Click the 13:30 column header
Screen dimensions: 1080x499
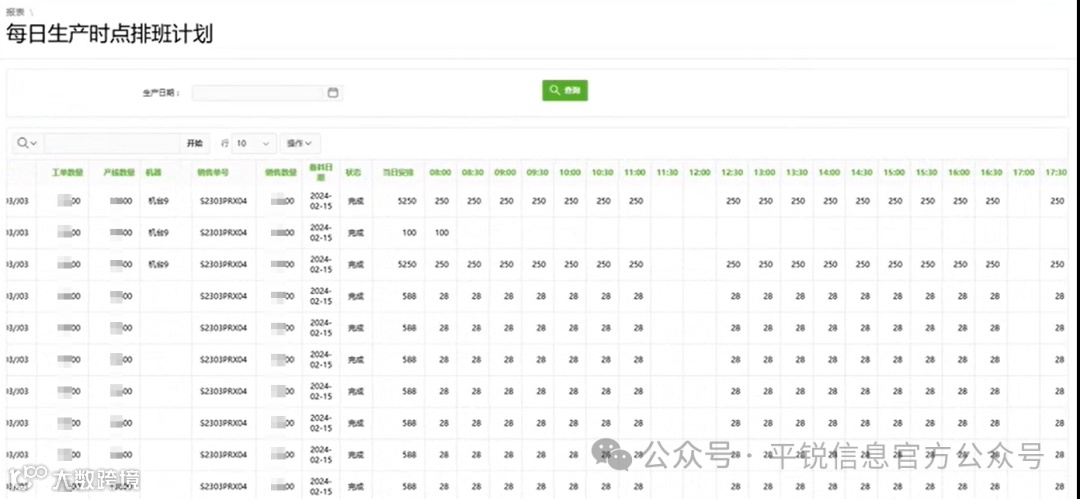click(x=797, y=172)
